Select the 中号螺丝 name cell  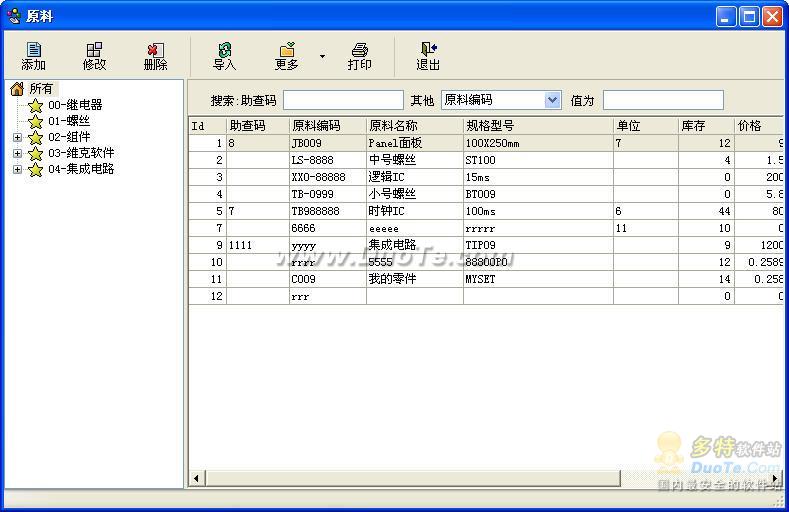coord(415,160)
